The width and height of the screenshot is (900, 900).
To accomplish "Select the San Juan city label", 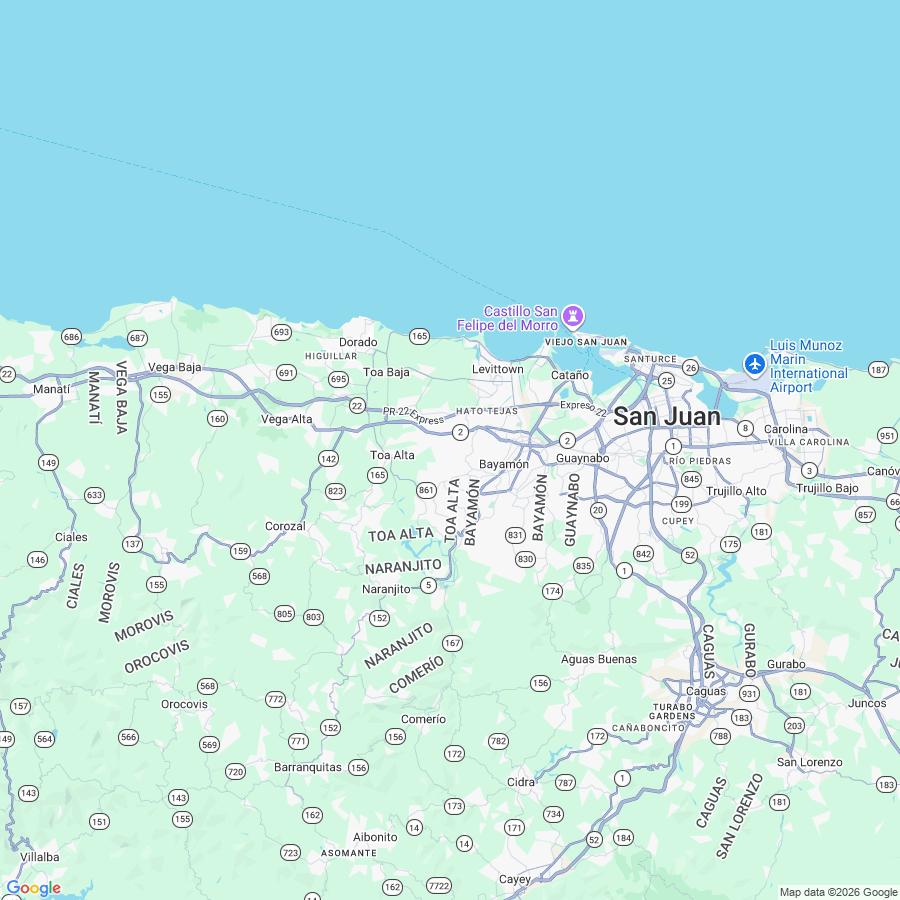I will pyautogui.click(x=667, y=417).
